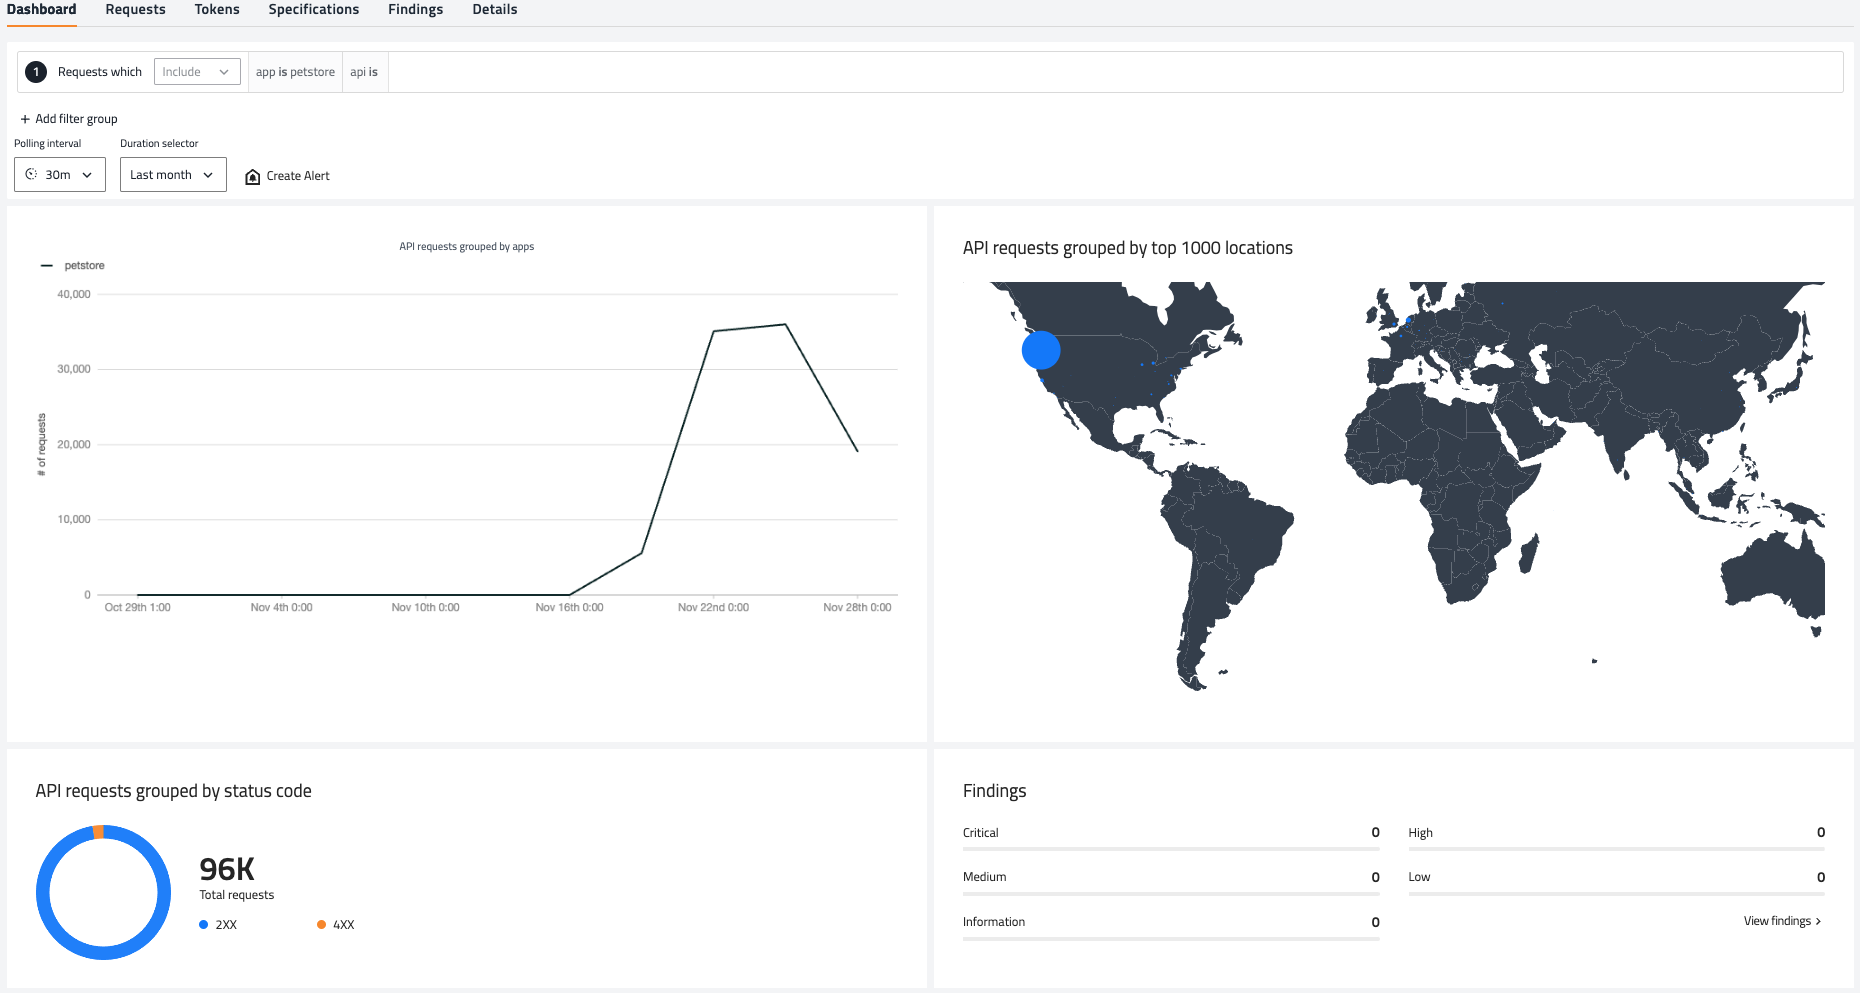Click the blue 2XX ring of the donut chart
Image resolution: width=1860 pixels, height=993 pixels.
pyautogui.click(x=43, y=893)
